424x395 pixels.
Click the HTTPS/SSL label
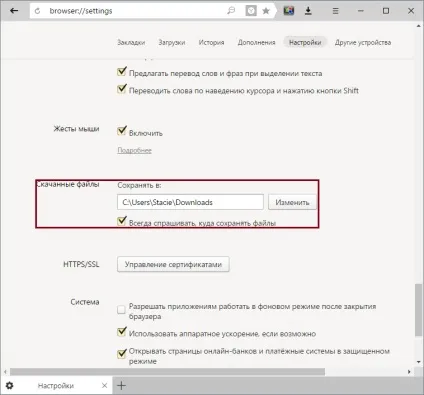81,264
